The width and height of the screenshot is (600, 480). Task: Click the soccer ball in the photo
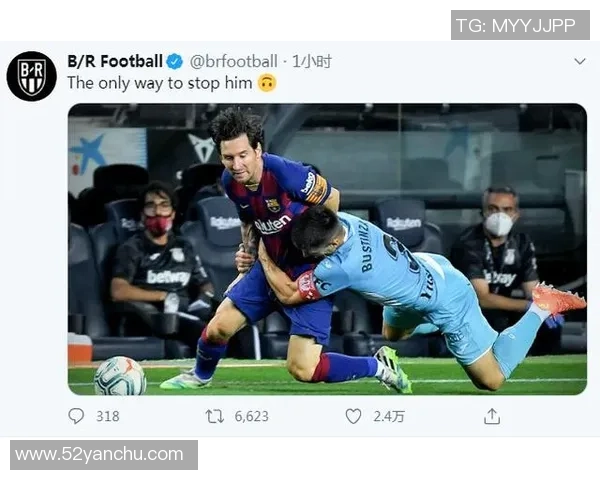coord(119,376)
